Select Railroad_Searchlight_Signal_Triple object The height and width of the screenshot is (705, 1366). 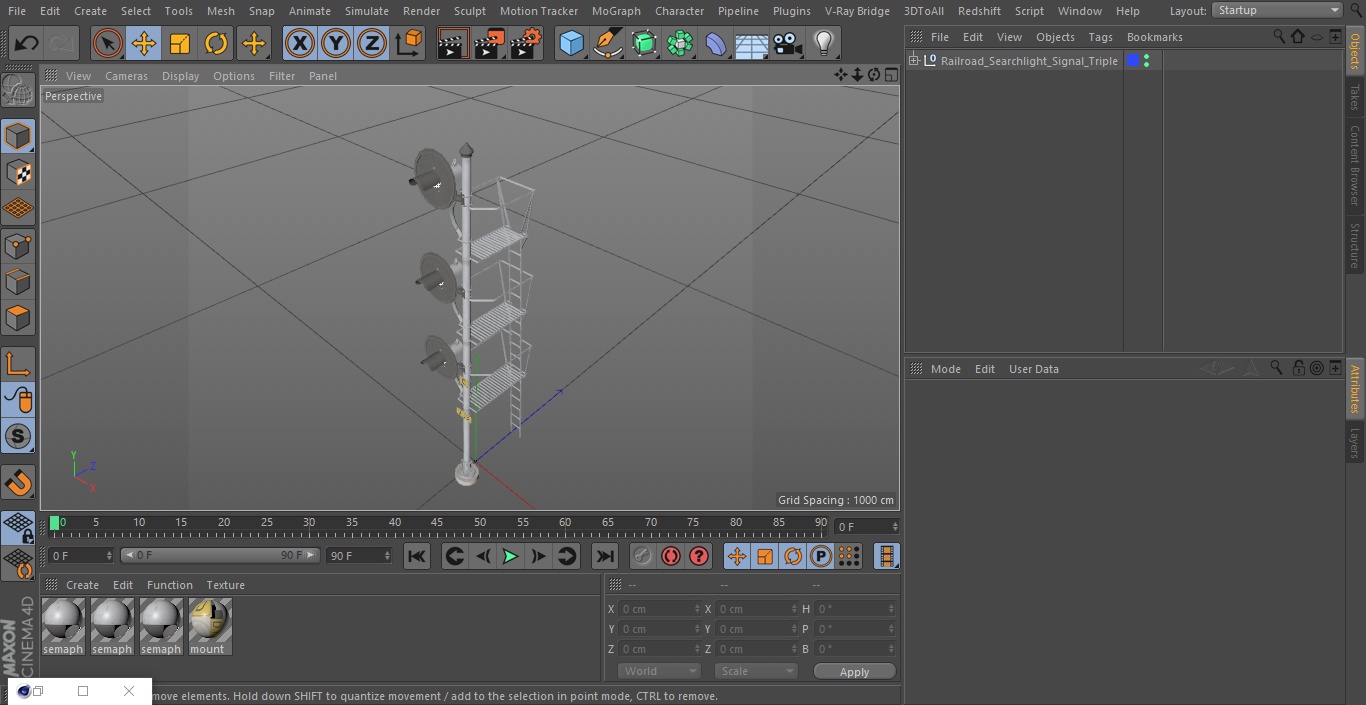coord(1029,61)
